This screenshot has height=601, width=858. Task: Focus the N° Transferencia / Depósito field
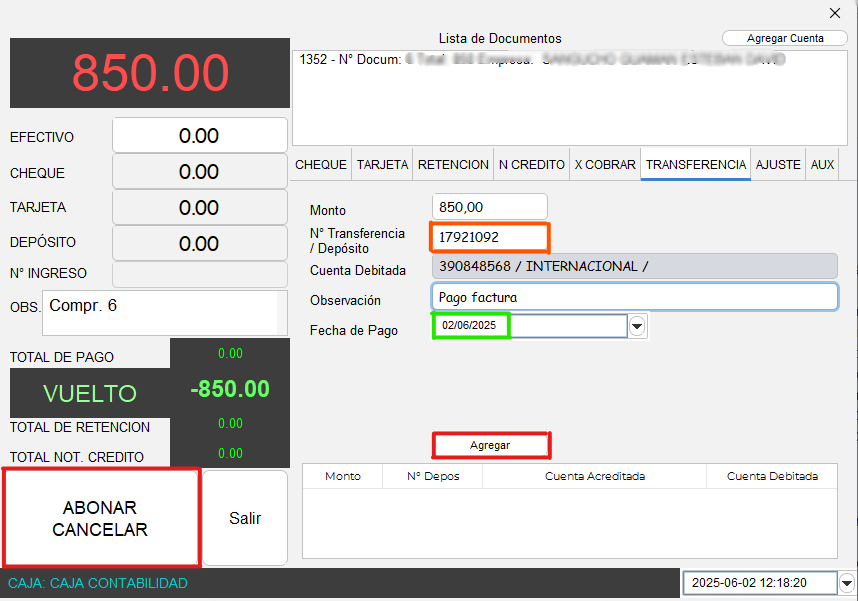490,238
